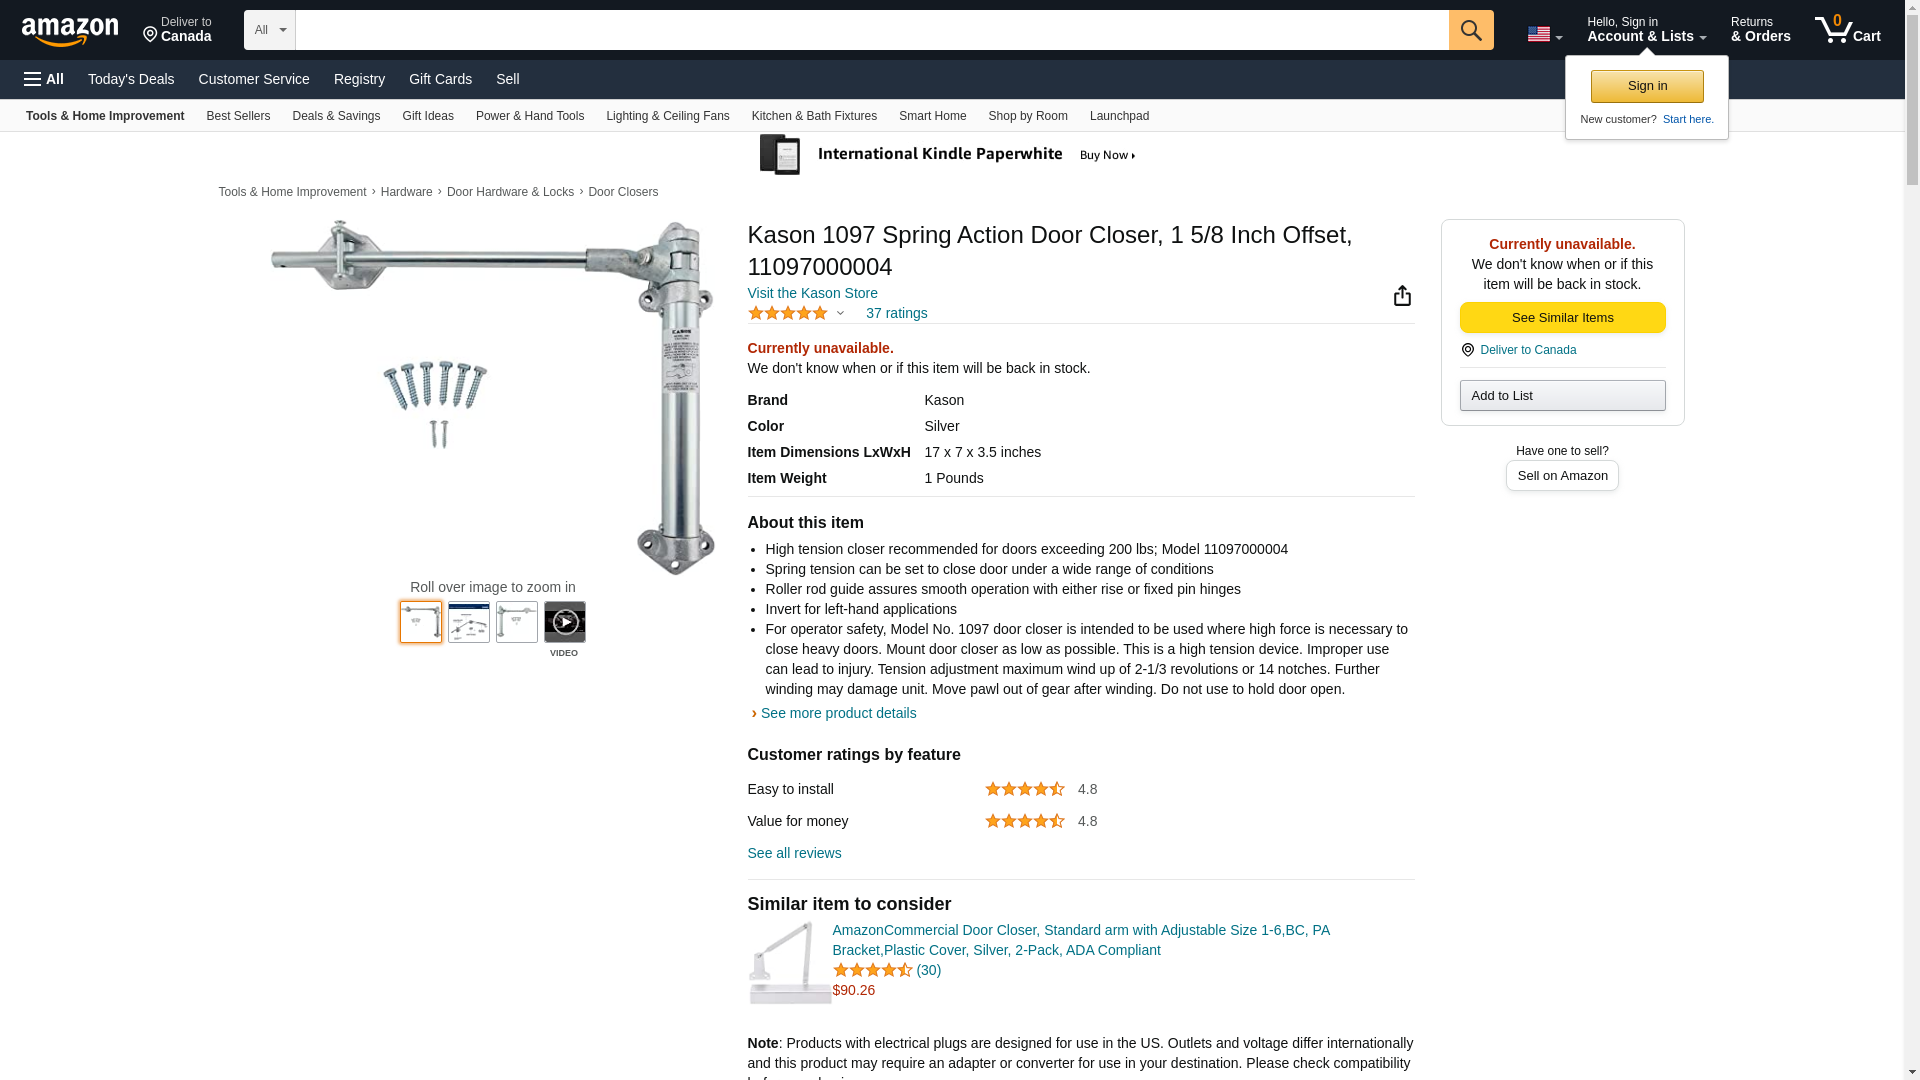Click into the Amazon search field
Screen dimensions: 1920x1080
[x=871, y=30]
